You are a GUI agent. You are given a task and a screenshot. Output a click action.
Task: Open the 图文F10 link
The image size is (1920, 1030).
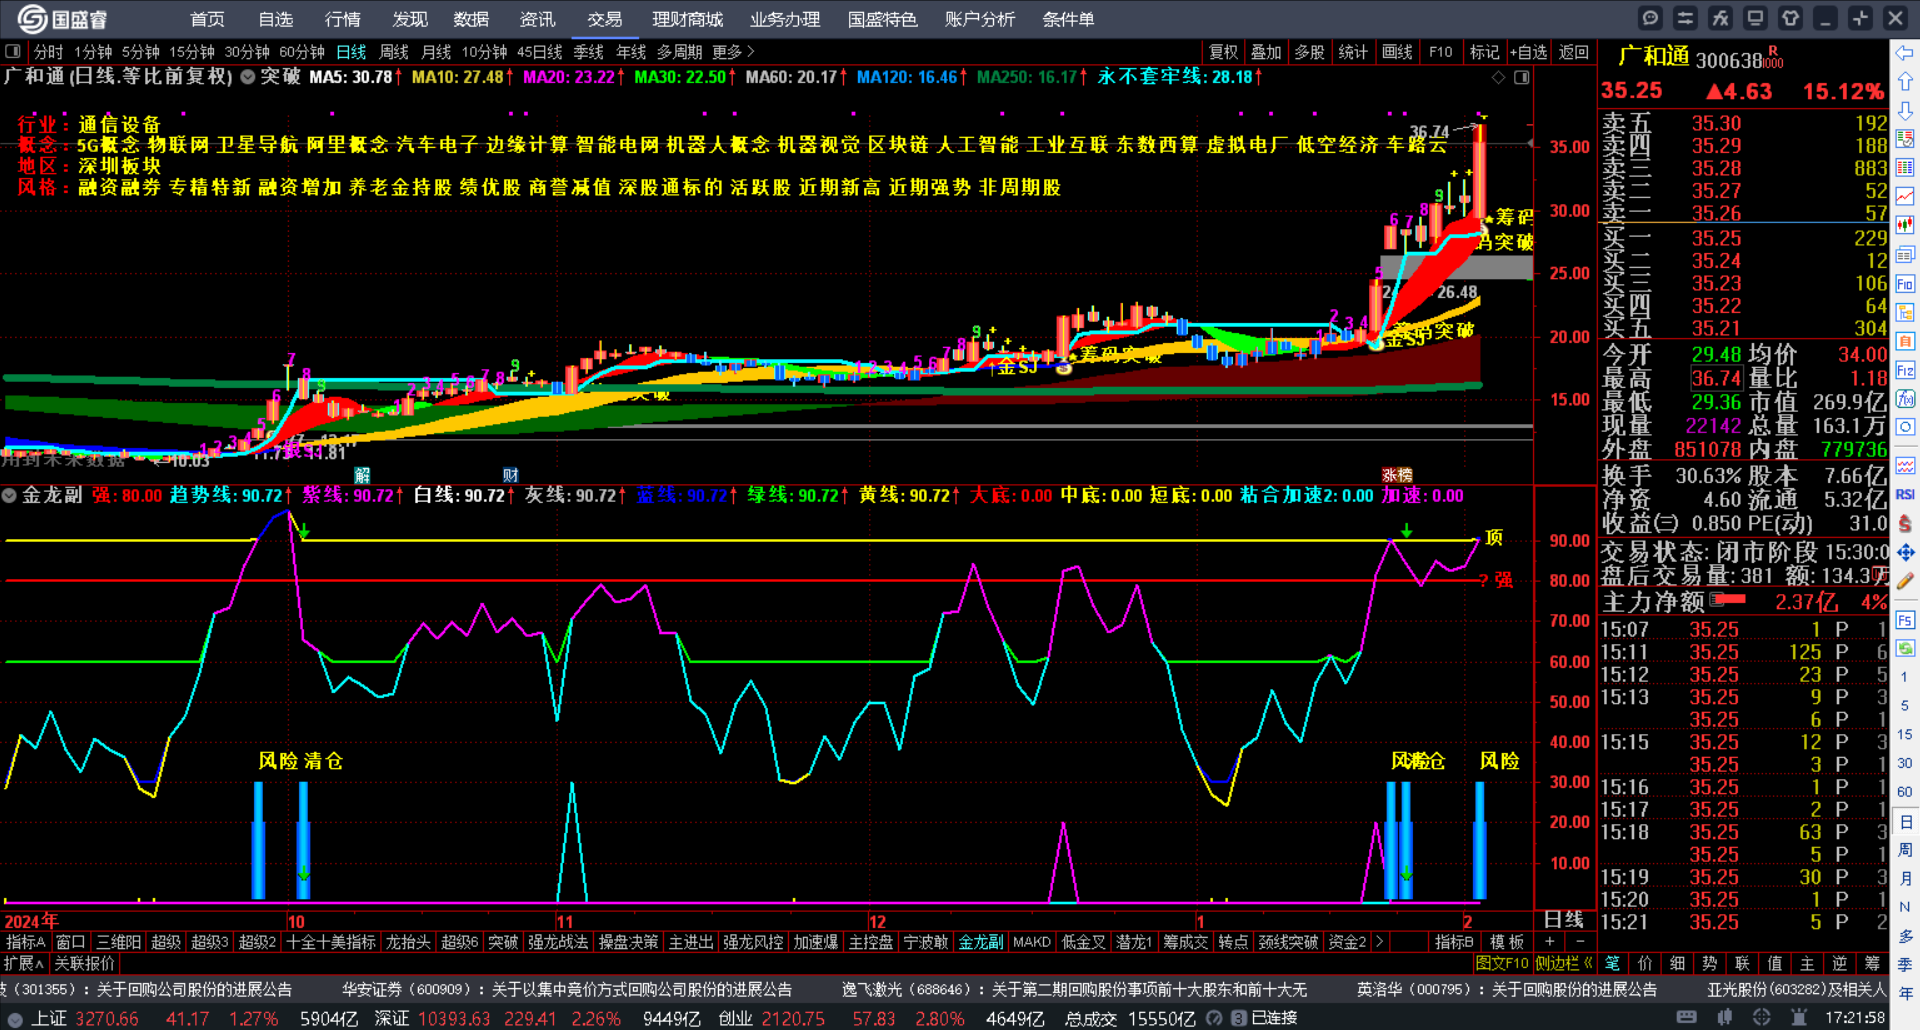coord(1502,964)
